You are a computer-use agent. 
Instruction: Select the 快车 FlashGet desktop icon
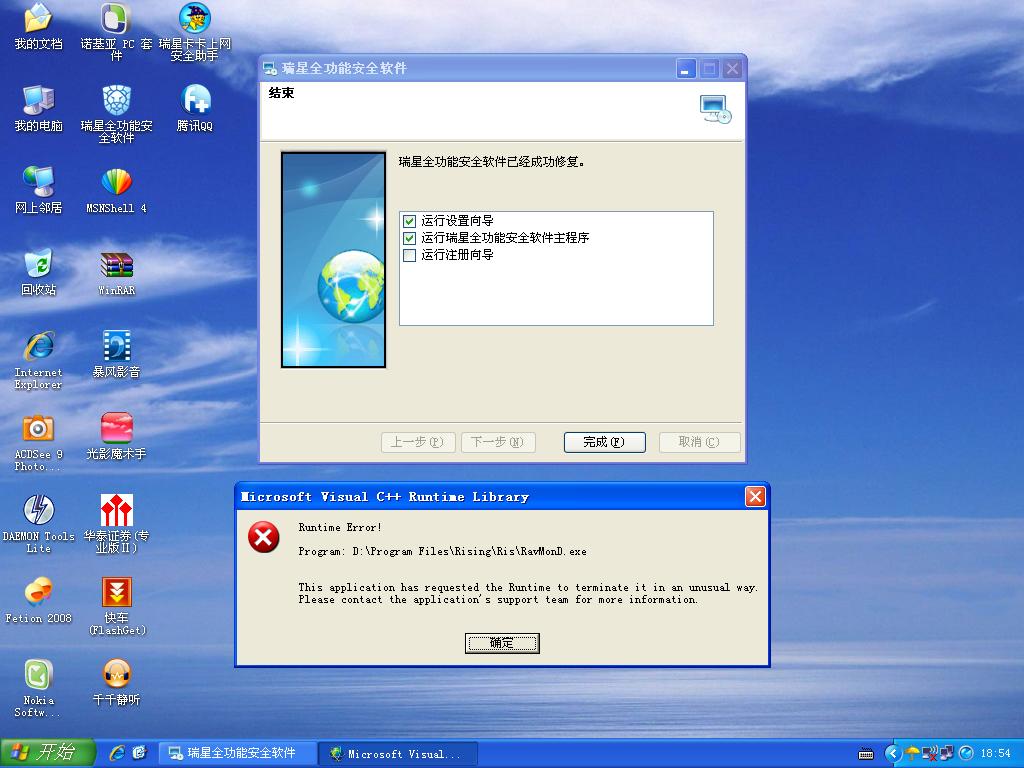click(116, 607)
